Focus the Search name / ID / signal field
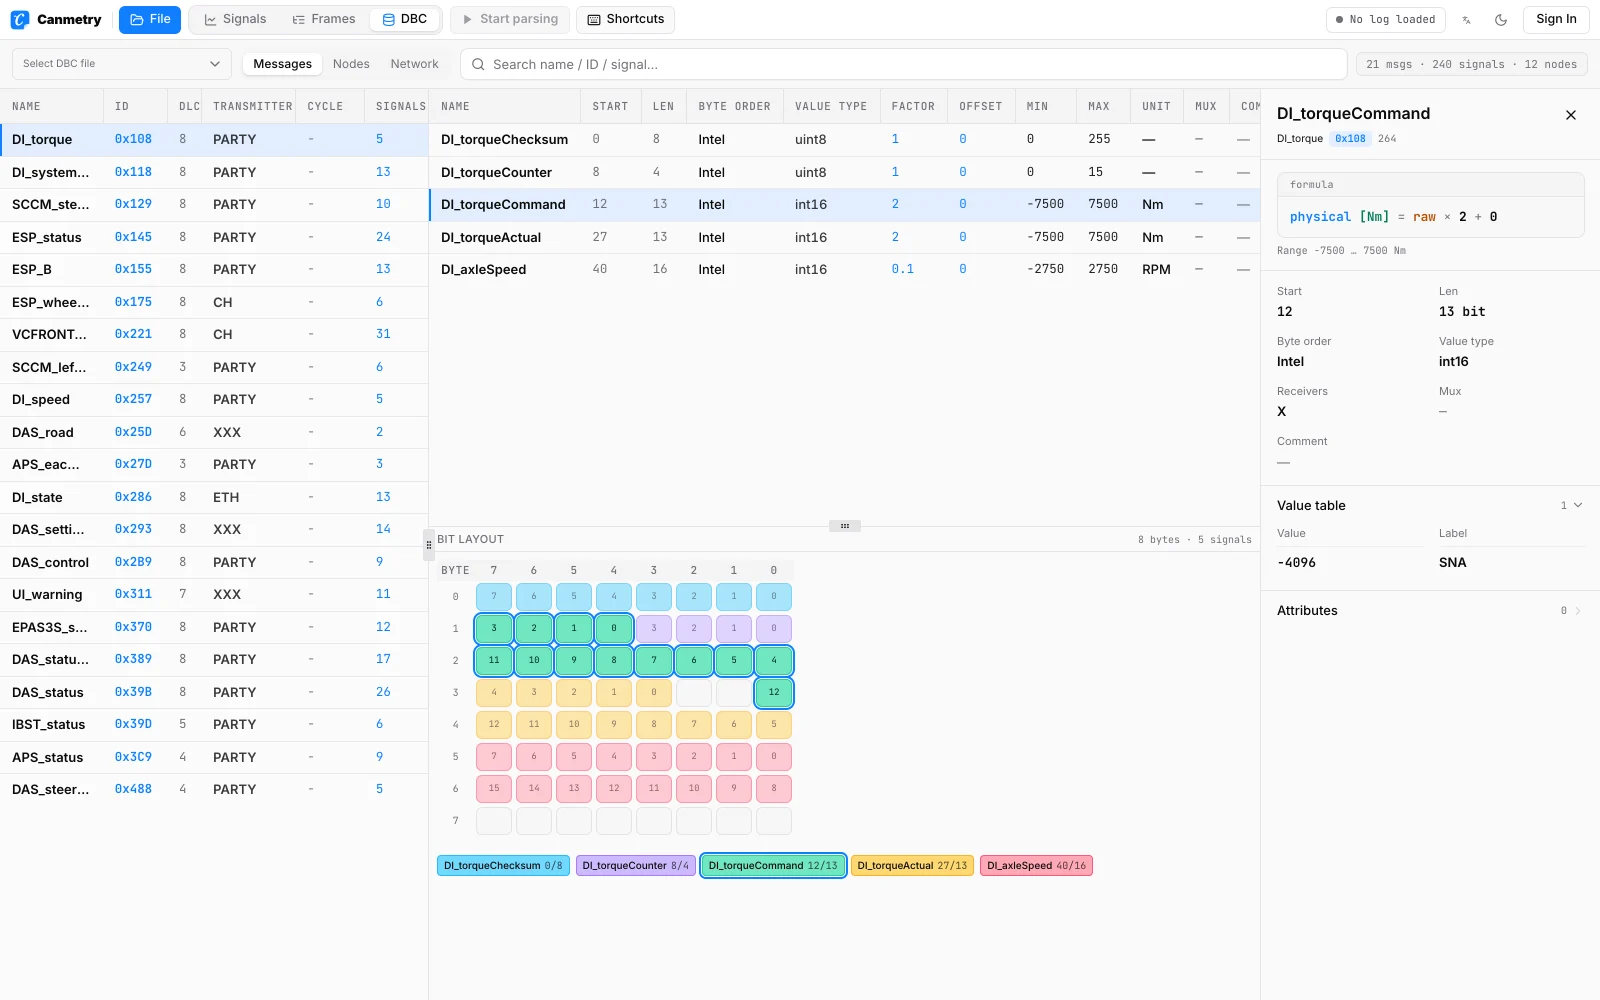 point(904,64)
